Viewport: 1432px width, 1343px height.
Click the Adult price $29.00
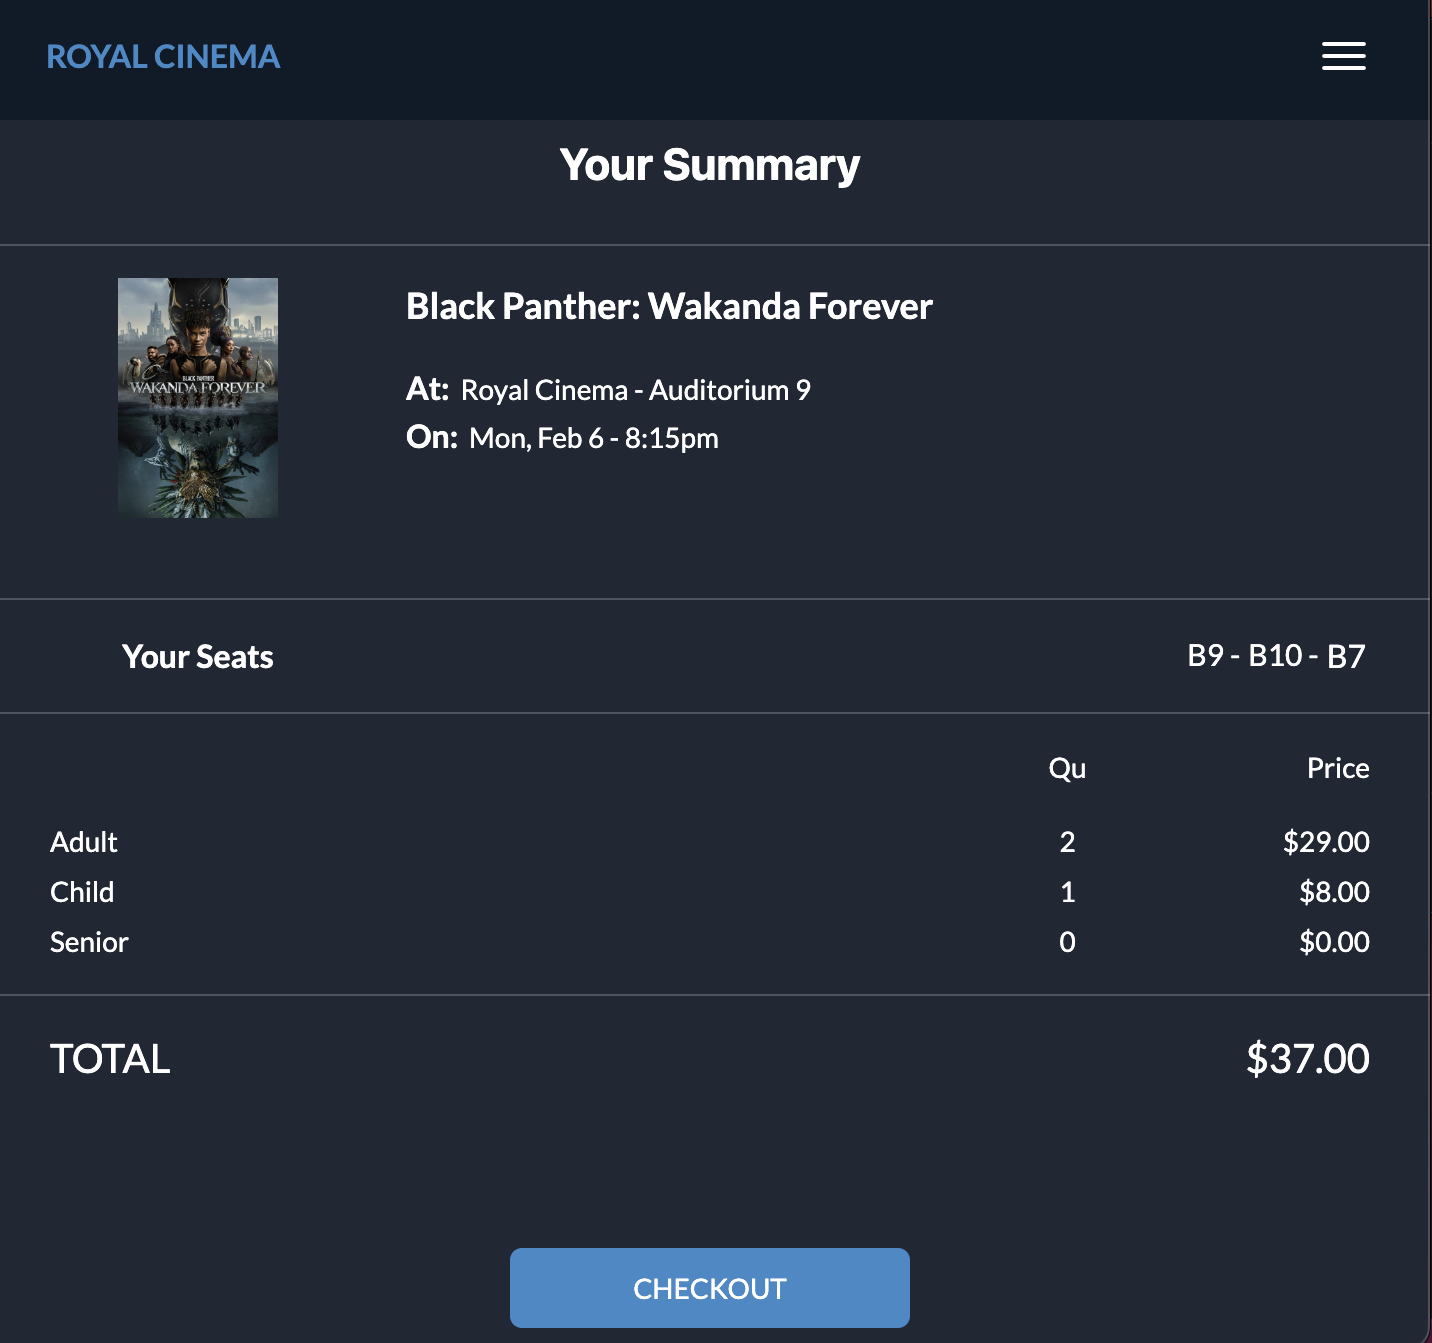point(1327,842)
